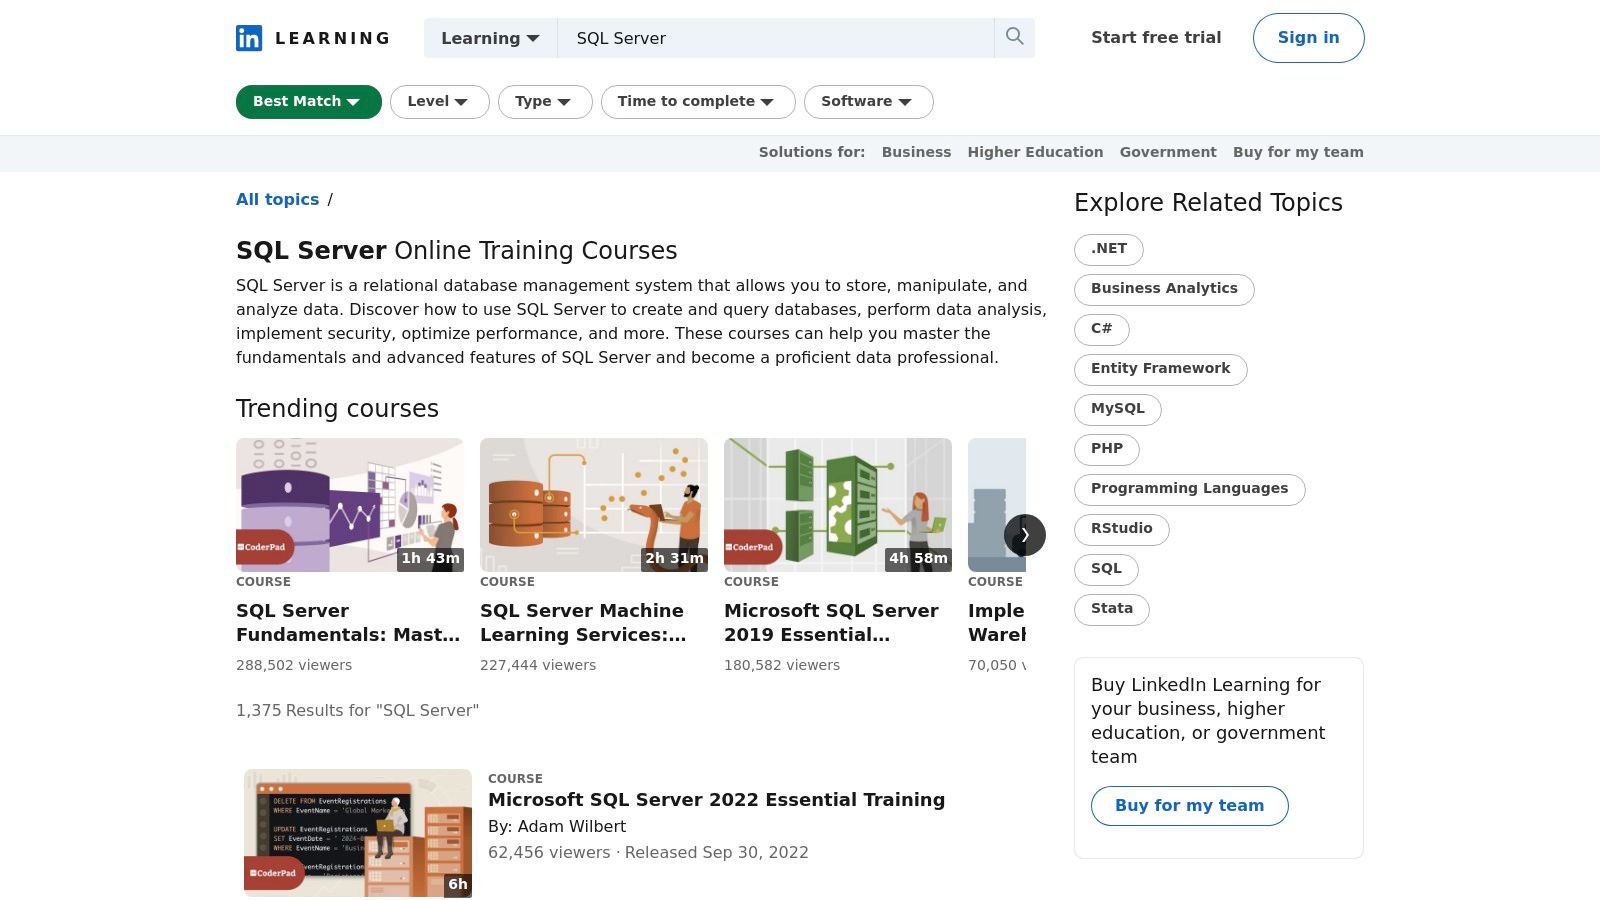Click the Explore Related Topics heading
1600x900 pixels.
tap(1208, 203)
